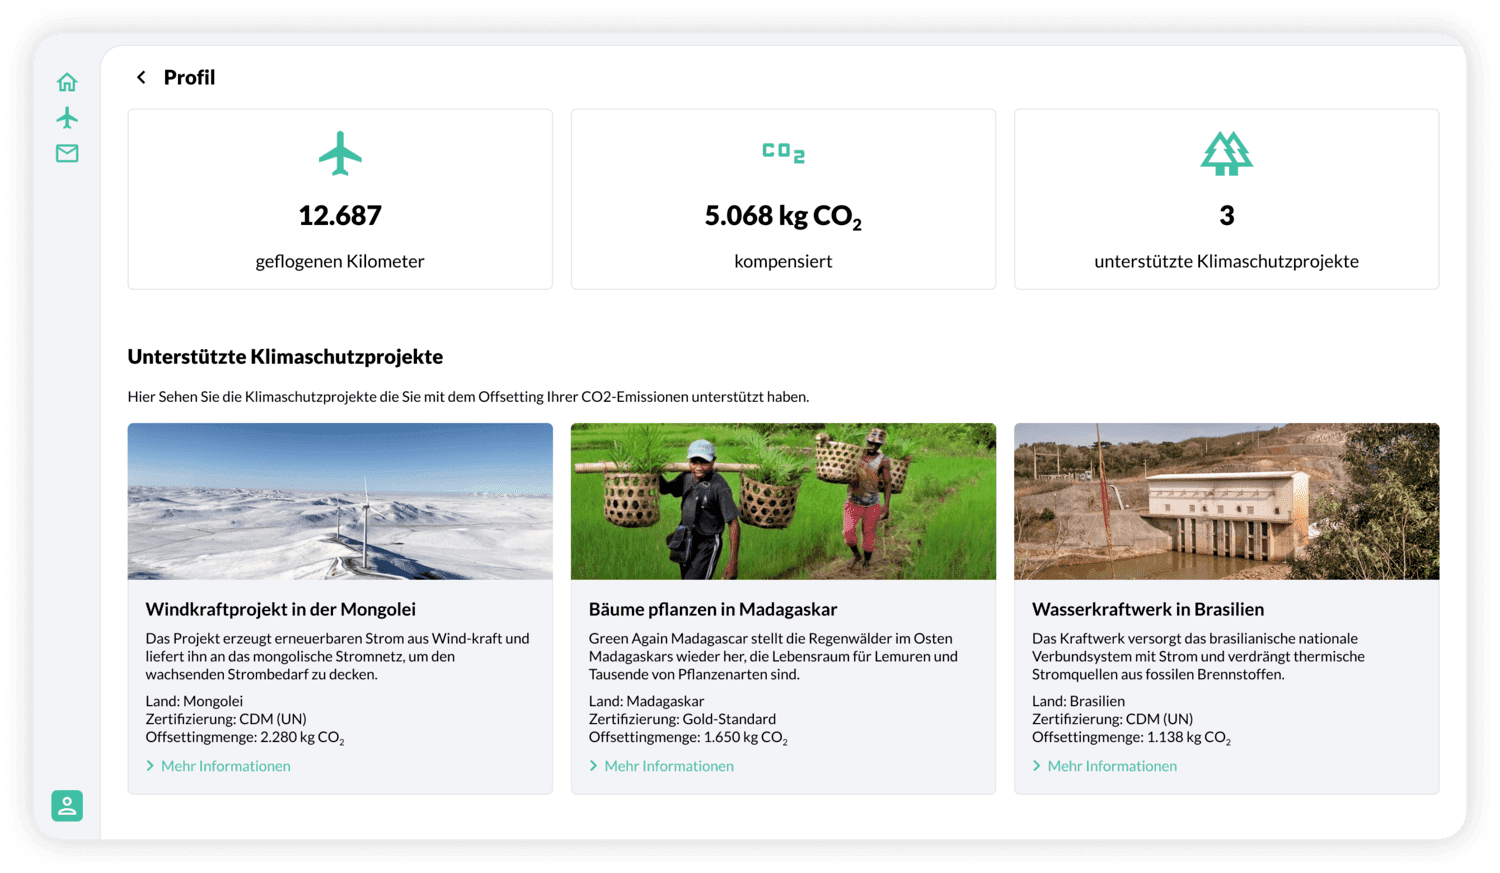Click the user profile icon at bottom
Image resolution: width=1500 pixels, height=873 pixels.
(x=67, y=806)
